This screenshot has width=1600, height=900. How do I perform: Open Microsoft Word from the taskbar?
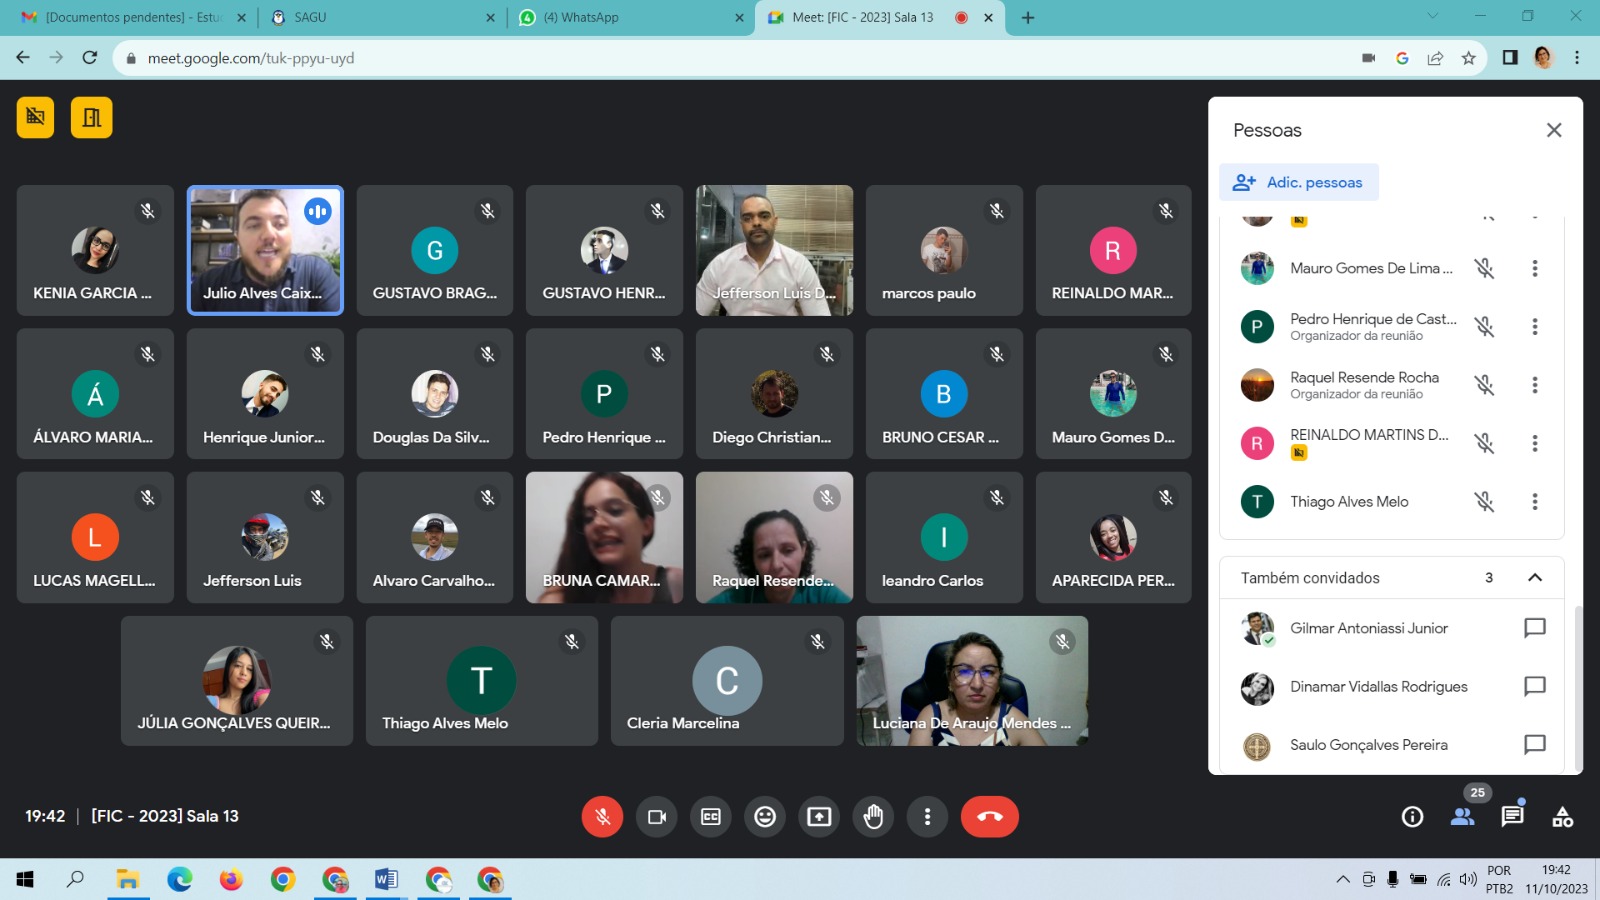coord(386,880)
